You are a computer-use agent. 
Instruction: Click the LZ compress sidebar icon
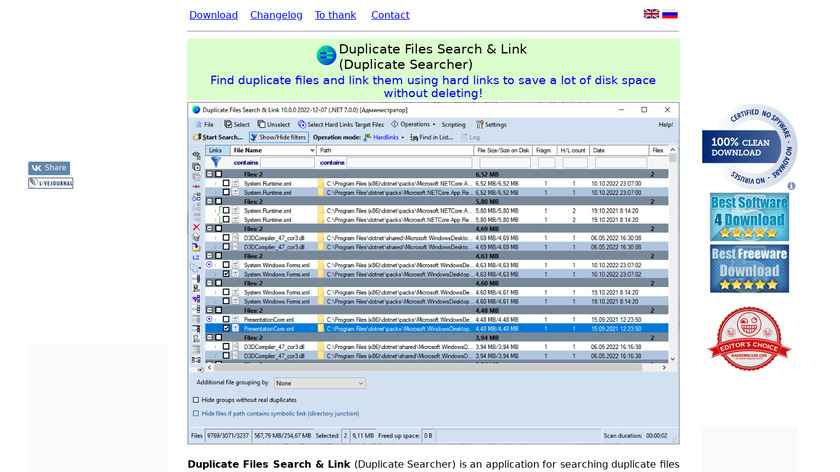click(196, 258)
